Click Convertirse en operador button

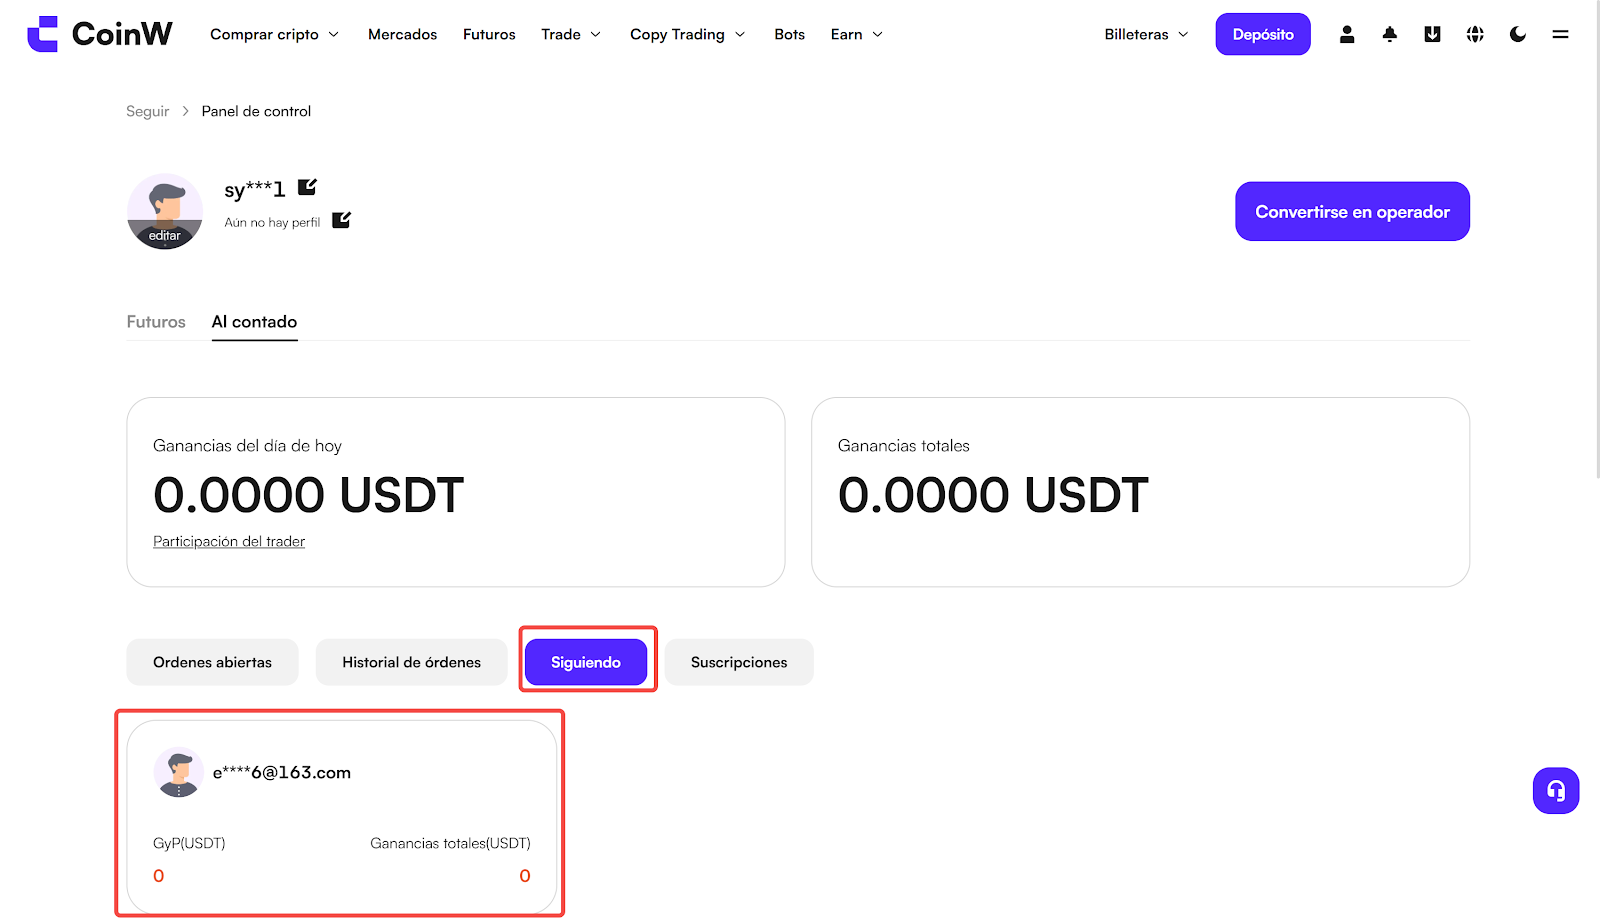tap(1352, 211)
